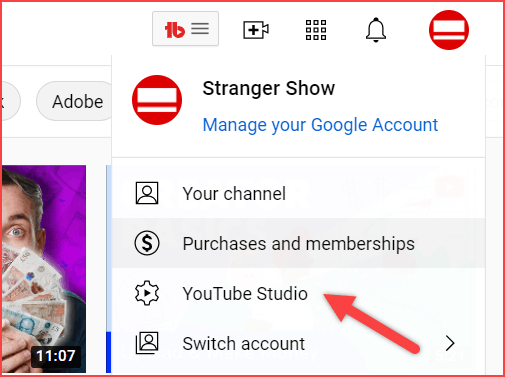Select Your channel menu entry
The height and width of the screenshot is (377, 505).
click(298, 193)
